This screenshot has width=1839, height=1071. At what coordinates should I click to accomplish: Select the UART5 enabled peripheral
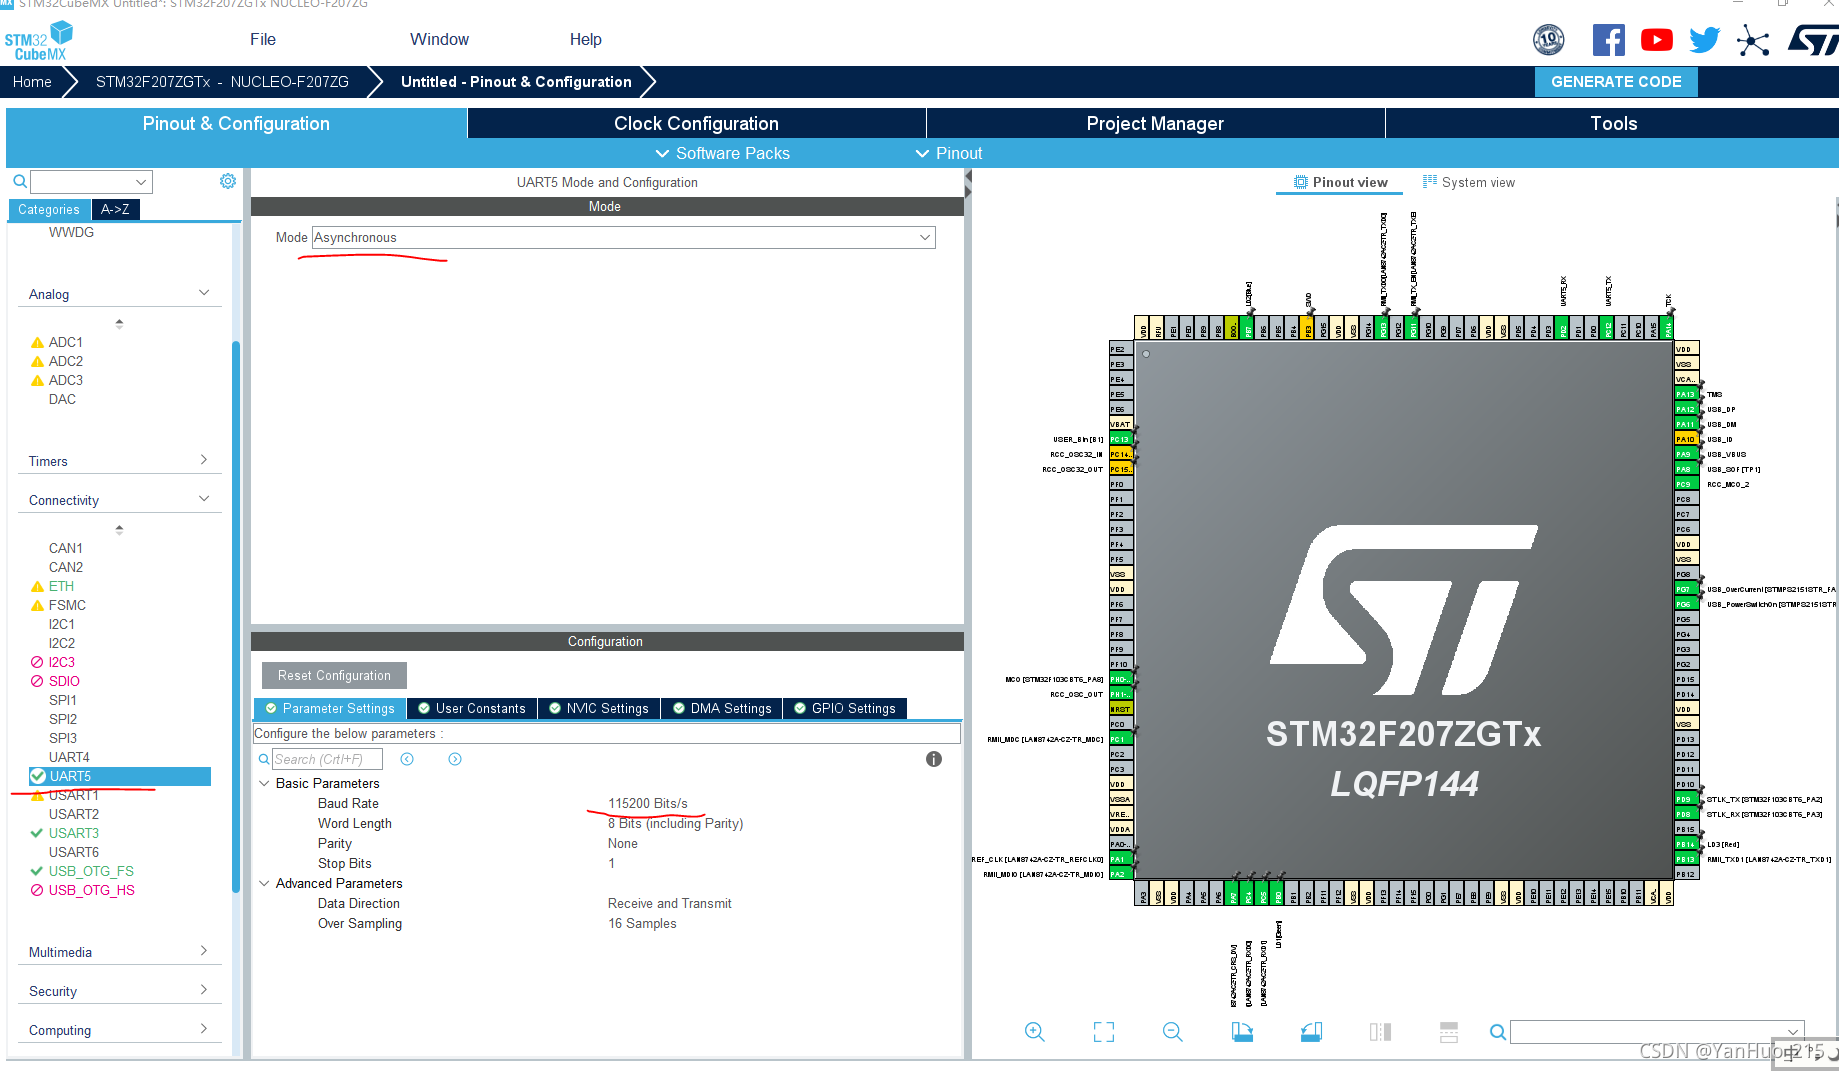120,776
